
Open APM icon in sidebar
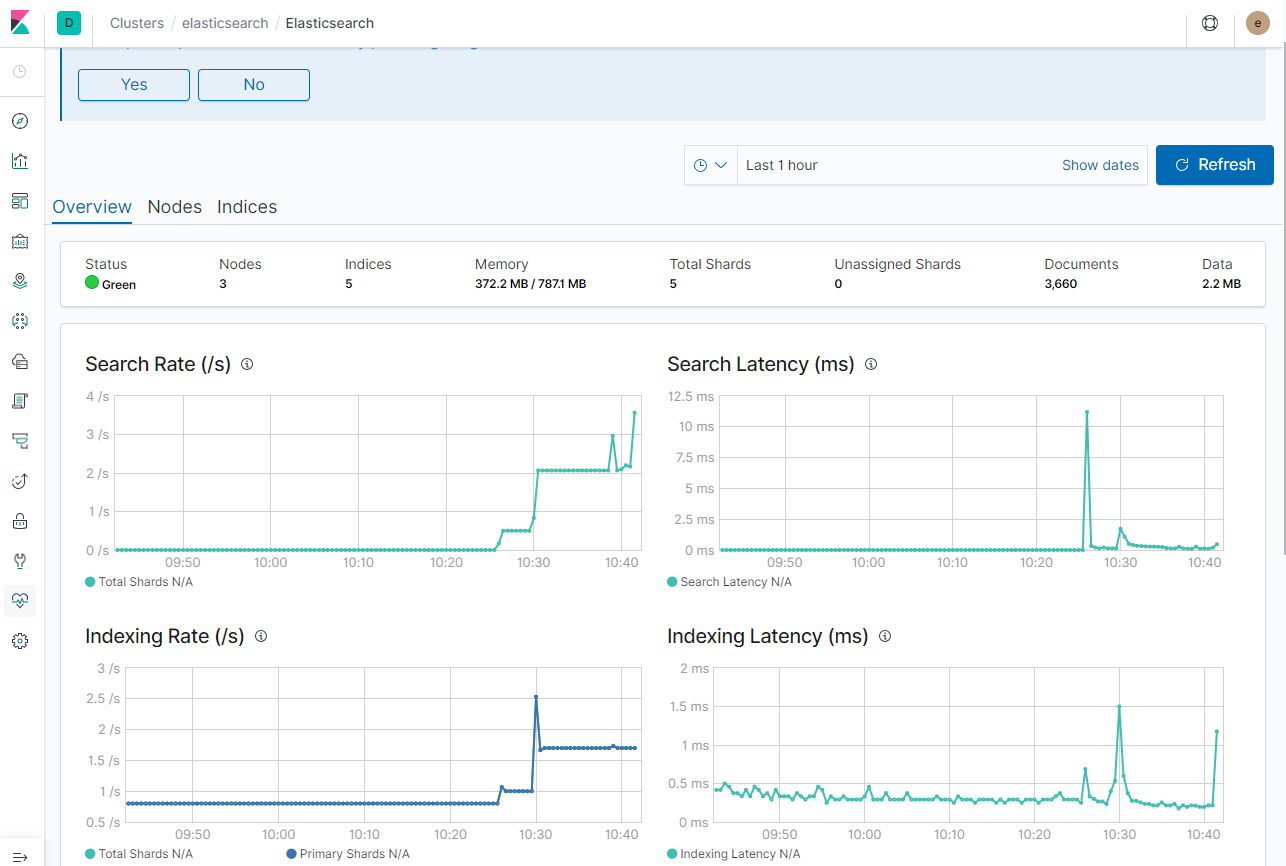pyautogui.click(x=20, y=441)
